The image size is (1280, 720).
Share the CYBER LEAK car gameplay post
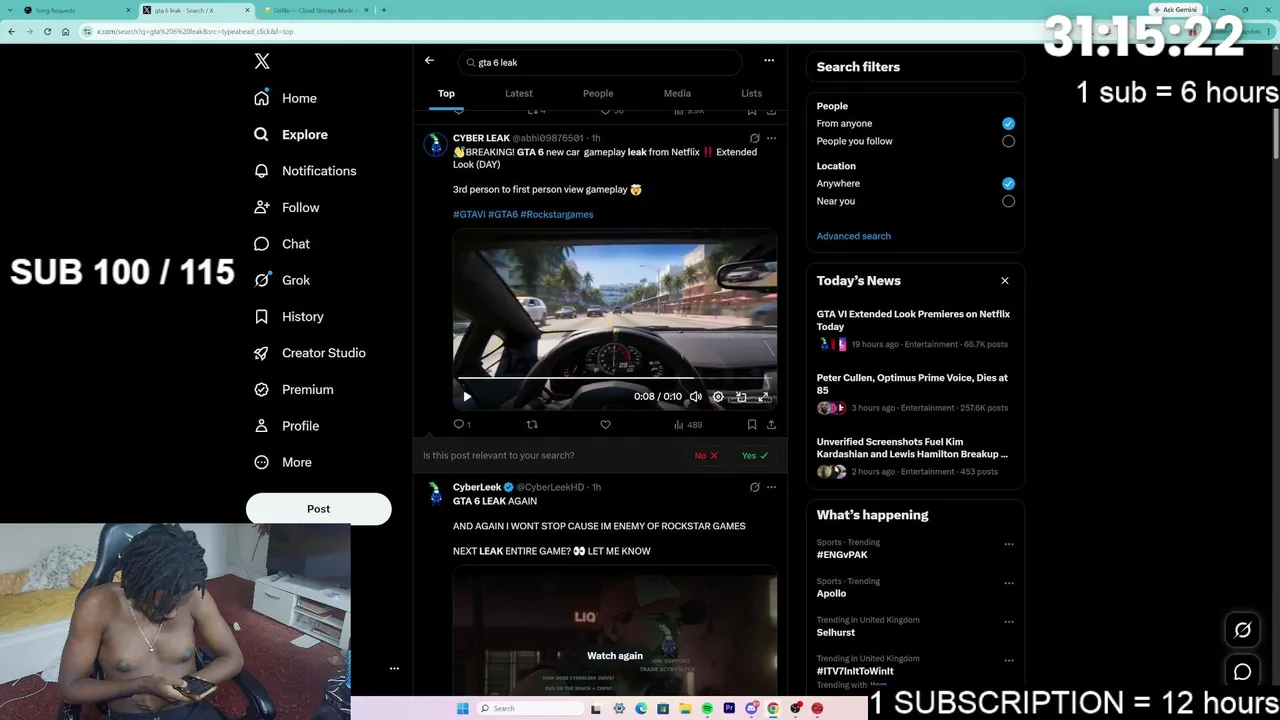770,425
